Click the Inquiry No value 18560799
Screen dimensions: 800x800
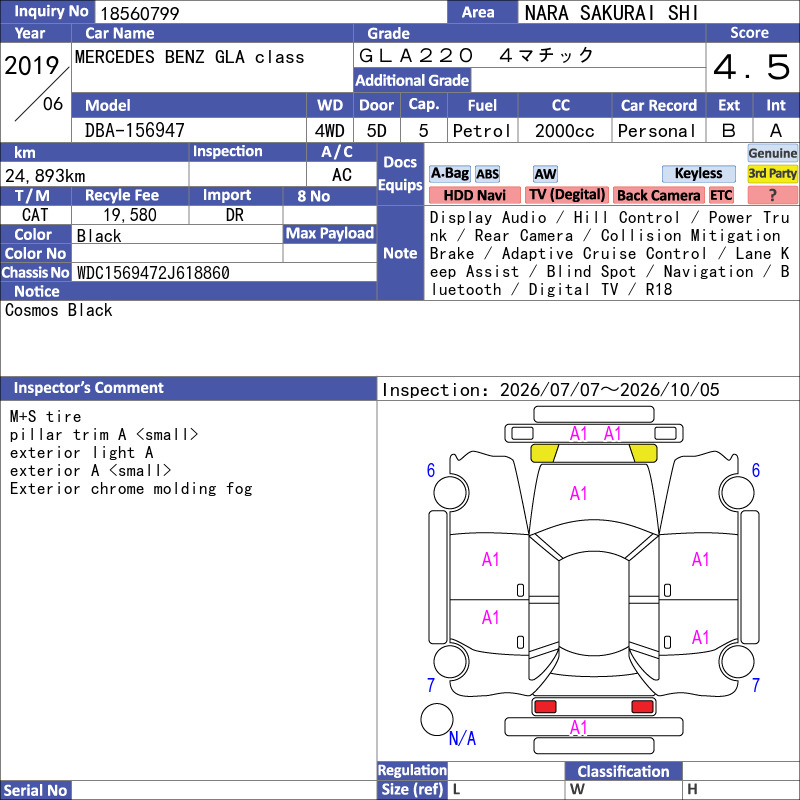click(x=139, y=13)
